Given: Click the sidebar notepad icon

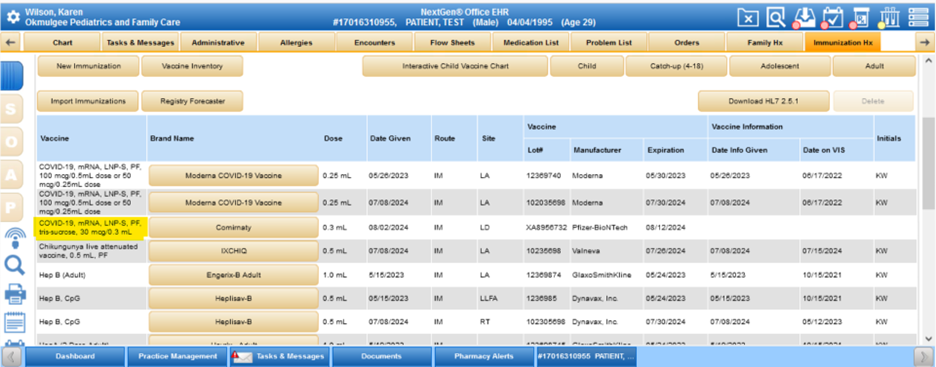Looking at the screenshot, I should point(14,322).
